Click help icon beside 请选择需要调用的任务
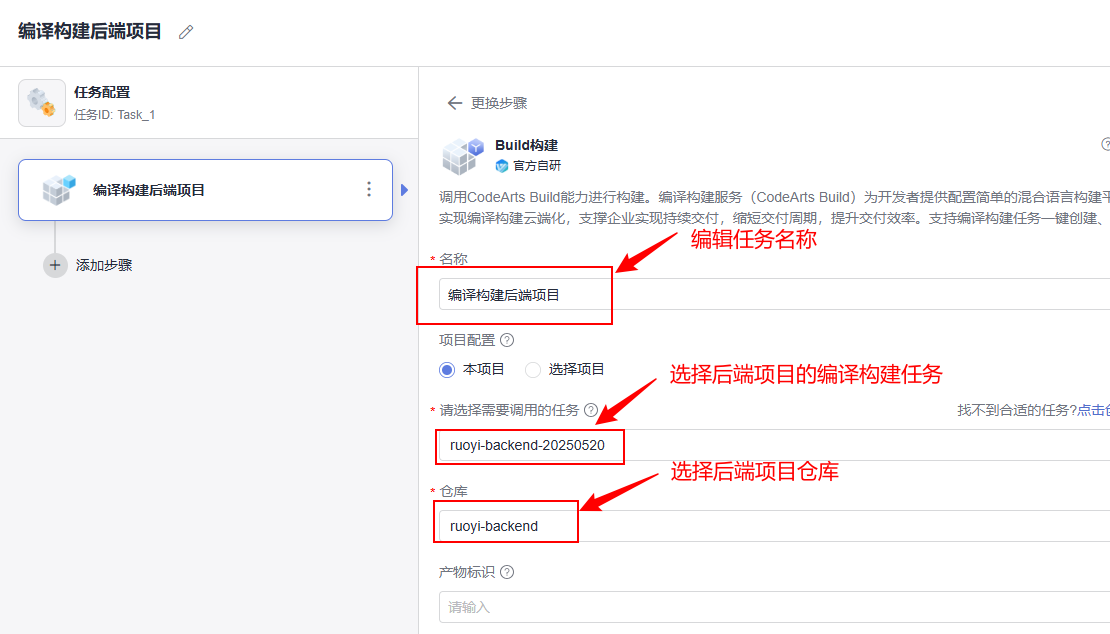The width and height of the screenshot is (1110, 634). (x=591, y=410)
